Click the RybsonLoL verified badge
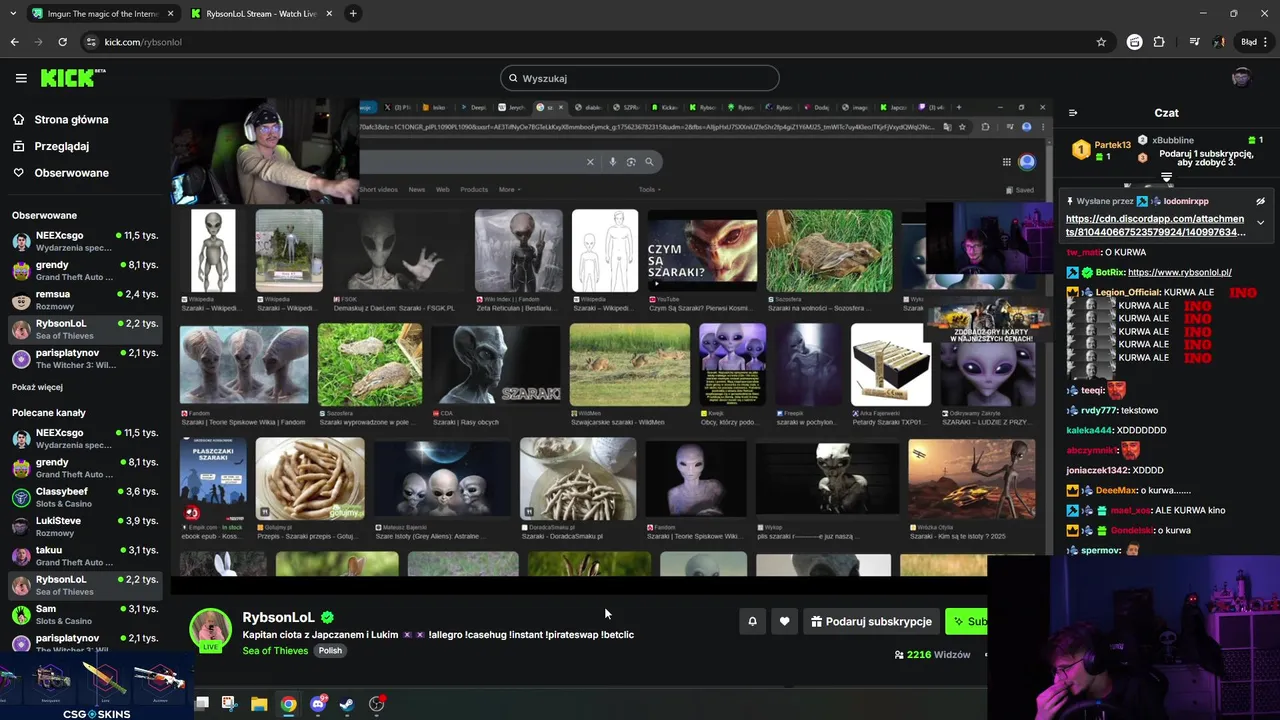The image size is (1280, 720). coord(327,618)
